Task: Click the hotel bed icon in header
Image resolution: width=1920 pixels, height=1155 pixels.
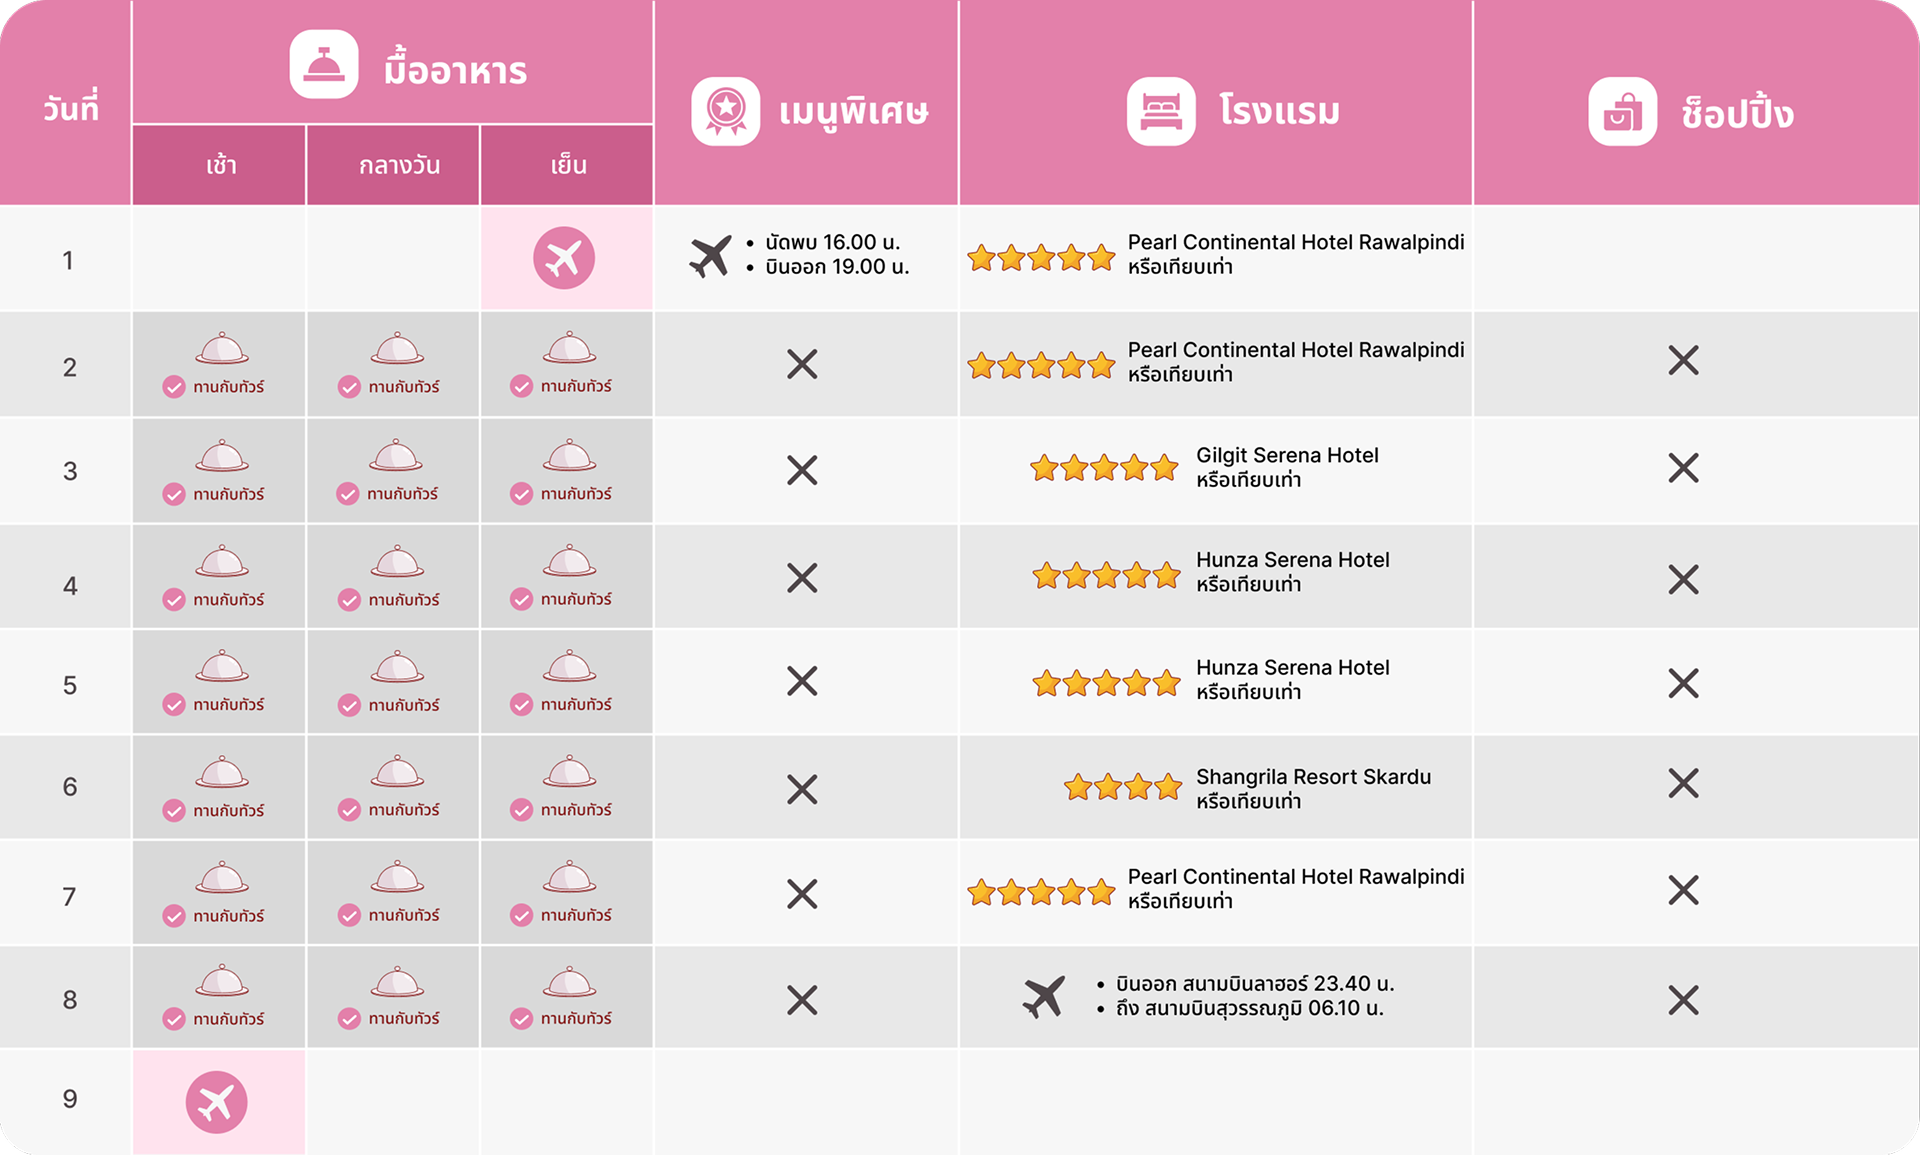Action: (1161, 111)
